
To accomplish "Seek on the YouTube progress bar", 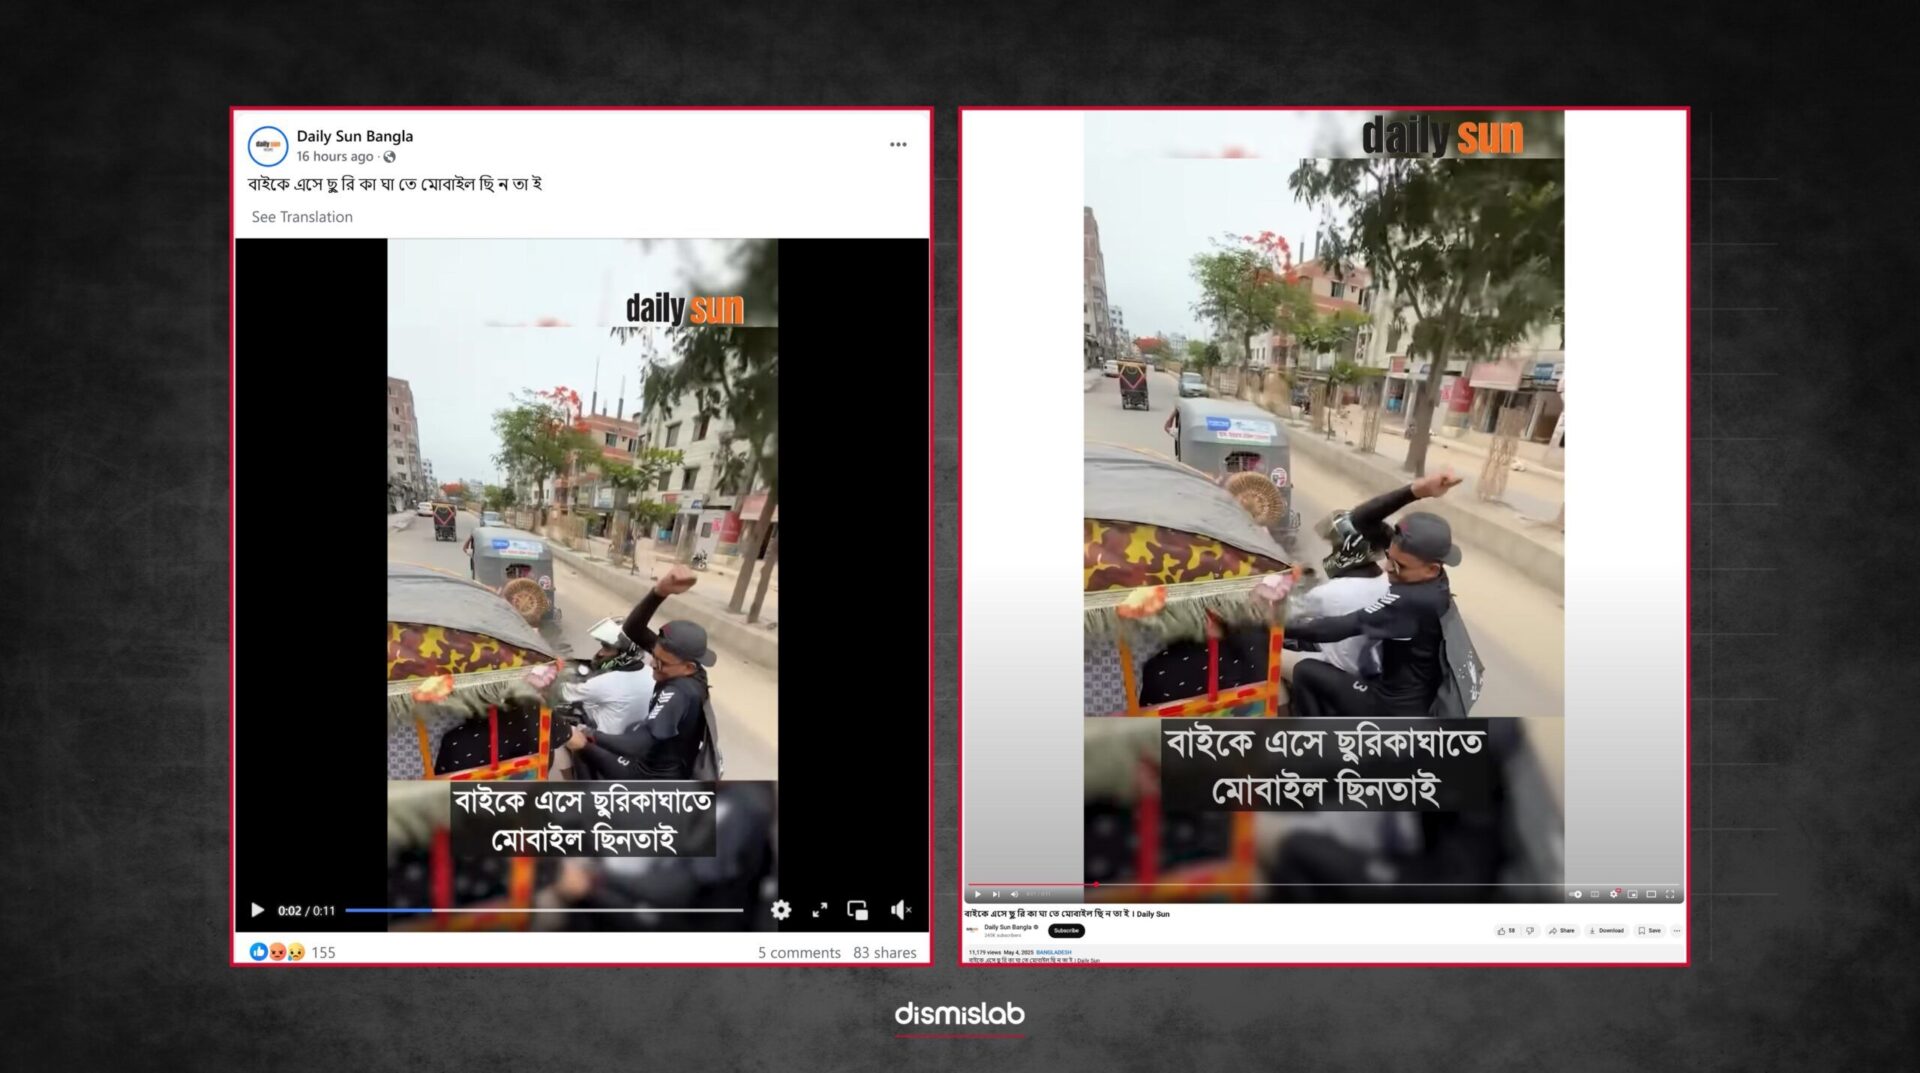I will point(1325,885).
